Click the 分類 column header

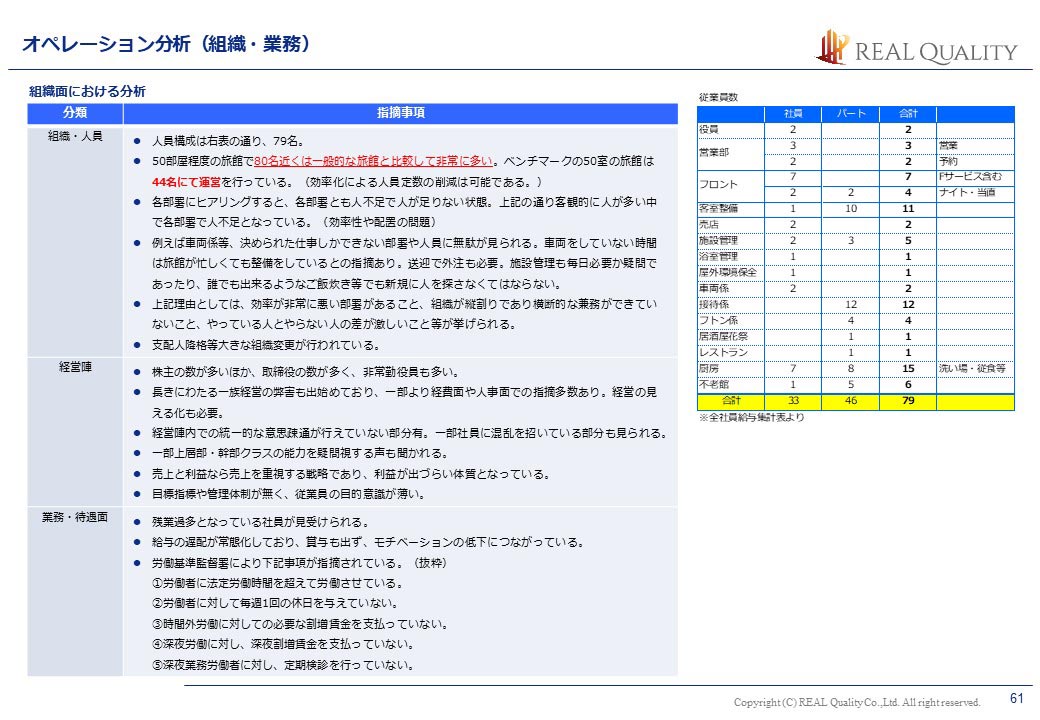75,113
